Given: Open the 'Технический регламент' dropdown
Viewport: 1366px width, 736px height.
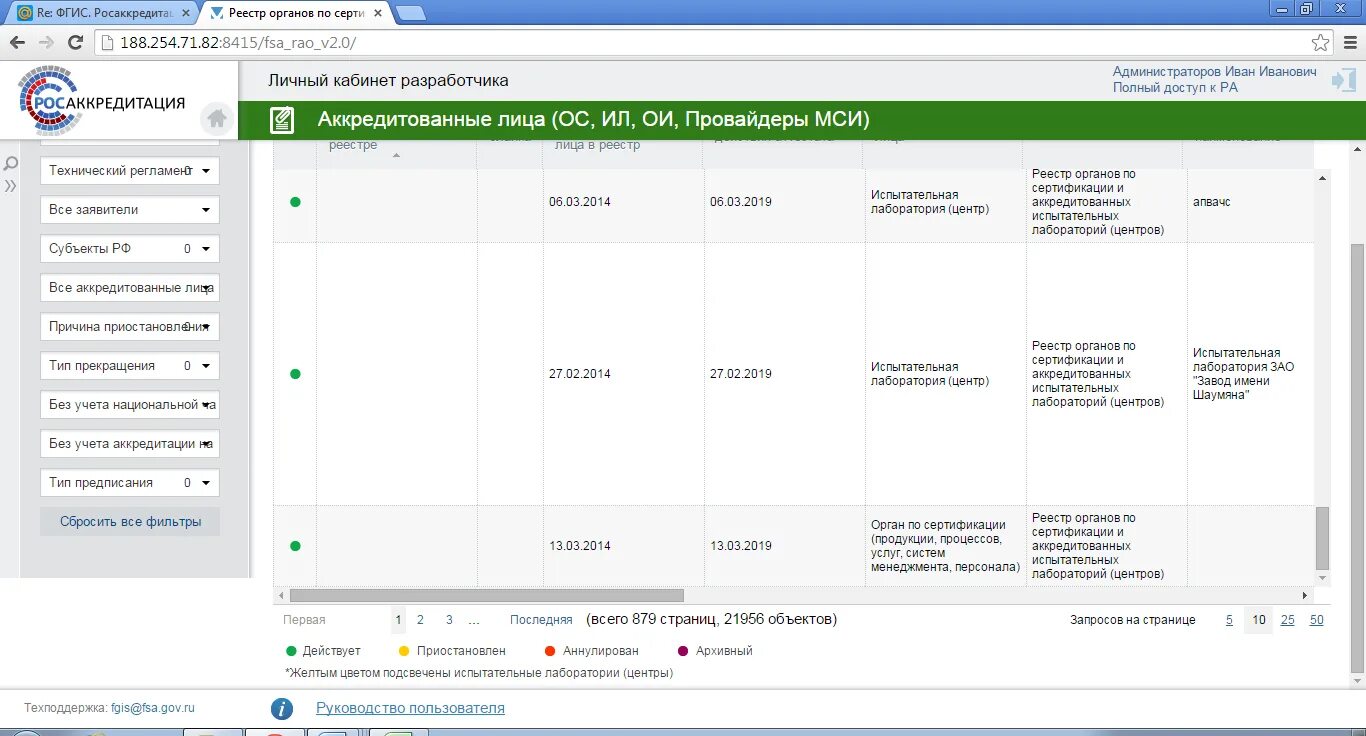Looking at the screenshot, I should [x=130, y=171].
